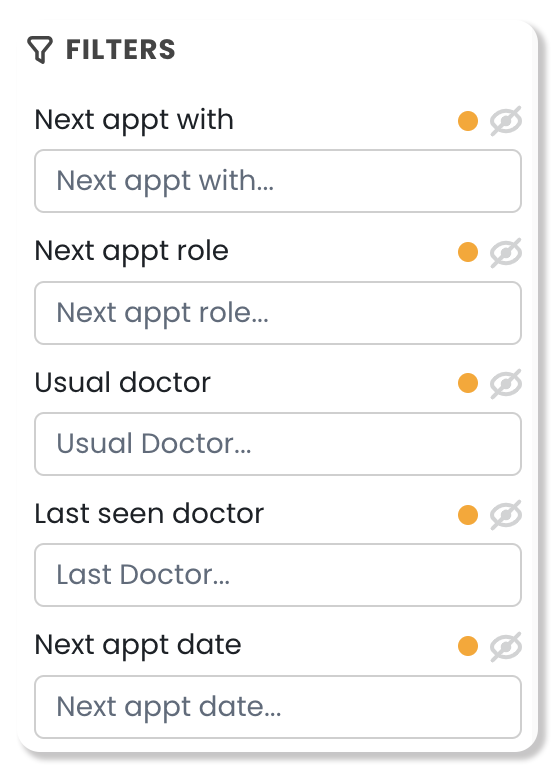Image resolution: width=553 pixels, height=773 pixels.
Task: Toggle visibility of Usual doctor filter
Action: pos(506,383)
